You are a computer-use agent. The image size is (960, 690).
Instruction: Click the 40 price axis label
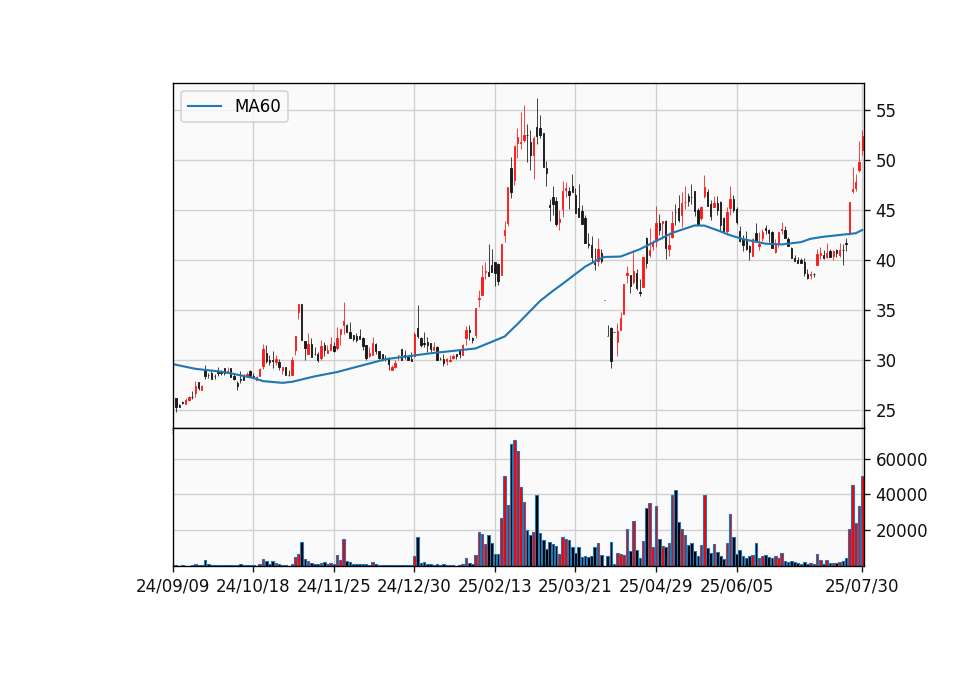885,261
